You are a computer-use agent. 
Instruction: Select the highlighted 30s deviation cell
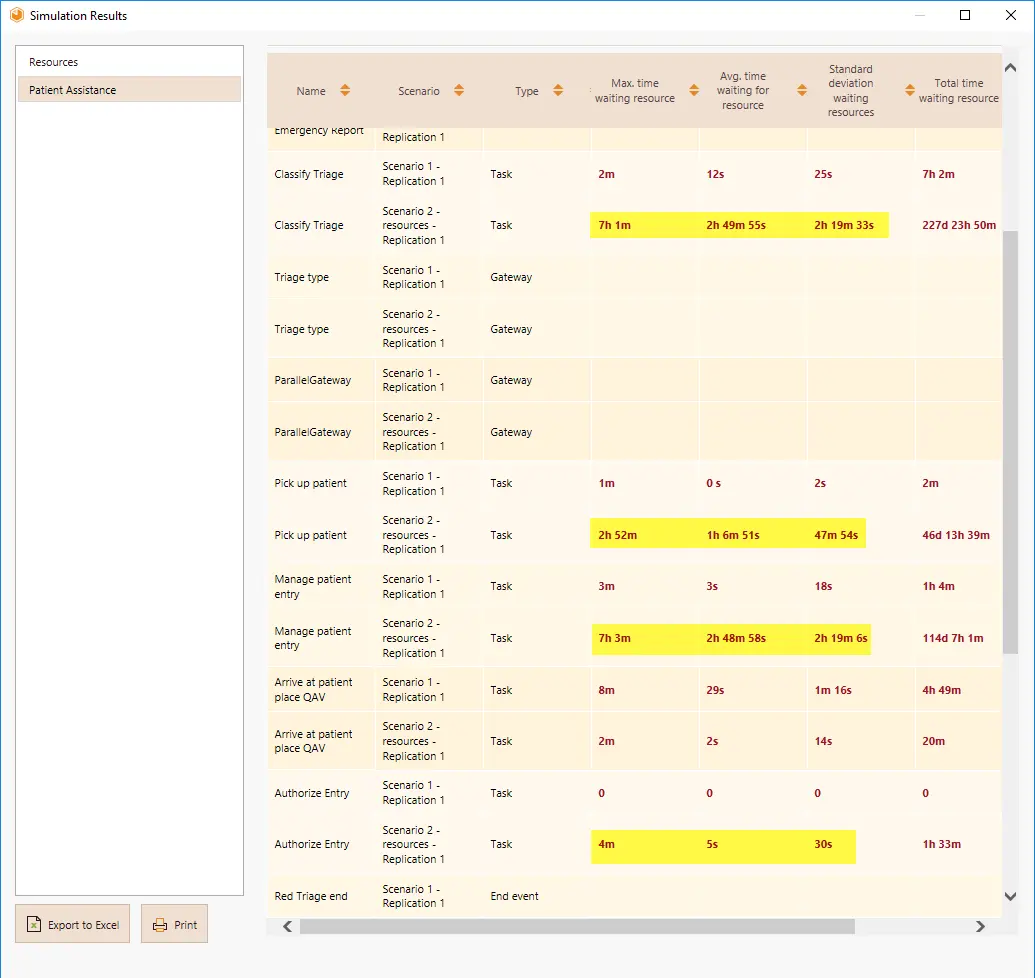(823, 844)
